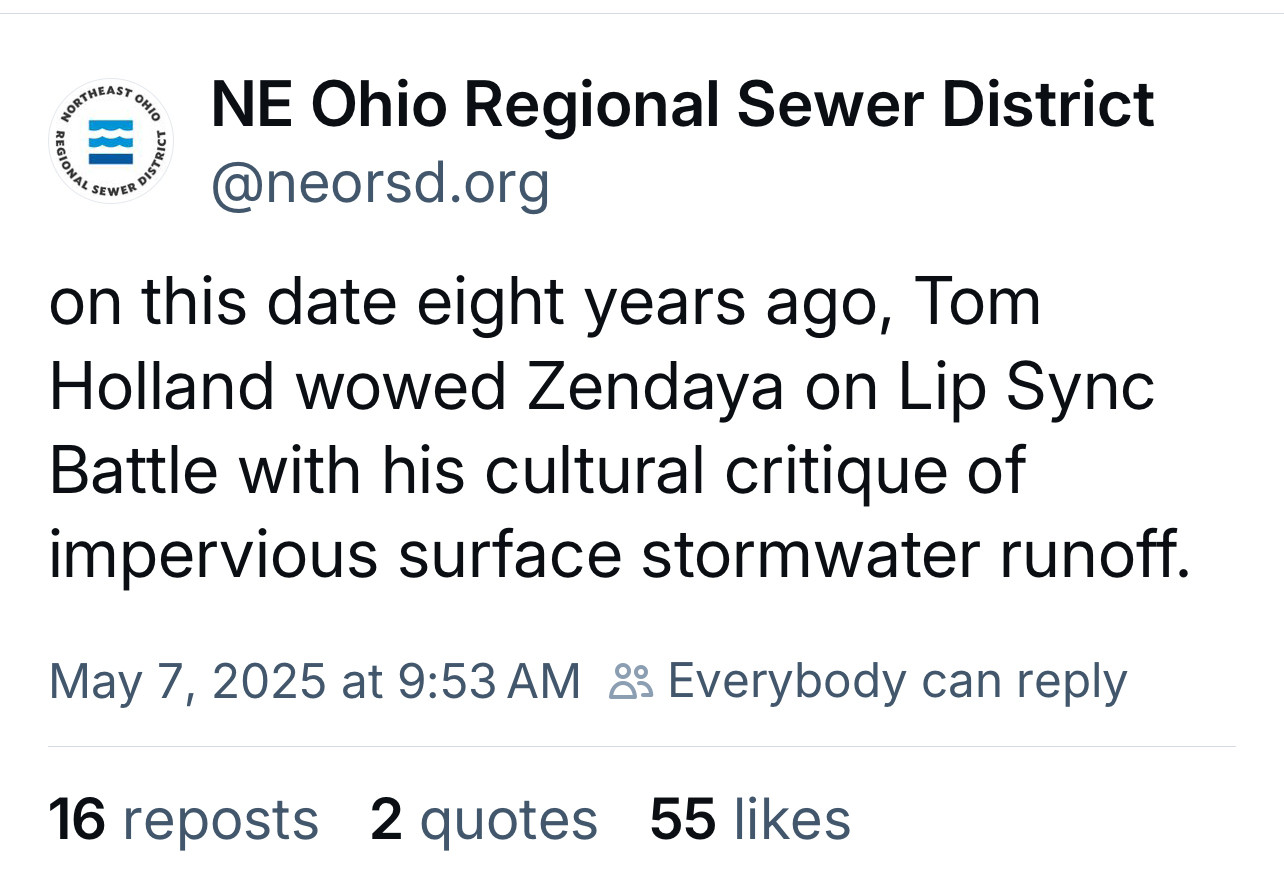Screen dimensions: 1284x880
Task: Click the May 7, 2025 at 9:53 AM timestamp
Action: coord(315,682)
